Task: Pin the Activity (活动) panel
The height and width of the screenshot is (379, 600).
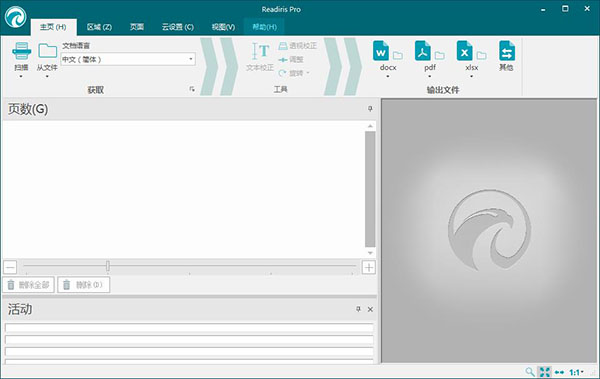Action: tap(359, 309)
